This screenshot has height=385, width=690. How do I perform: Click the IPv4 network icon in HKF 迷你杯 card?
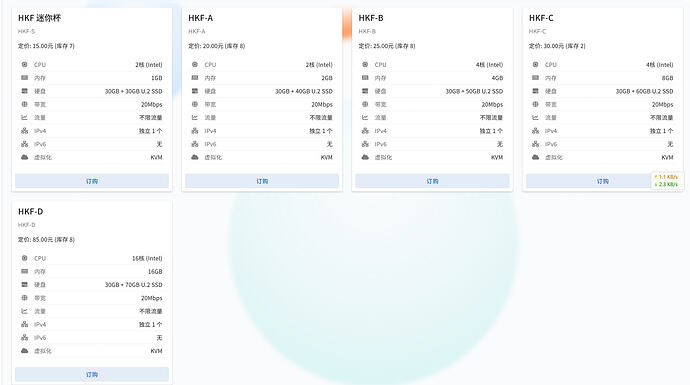pos(25,131)
